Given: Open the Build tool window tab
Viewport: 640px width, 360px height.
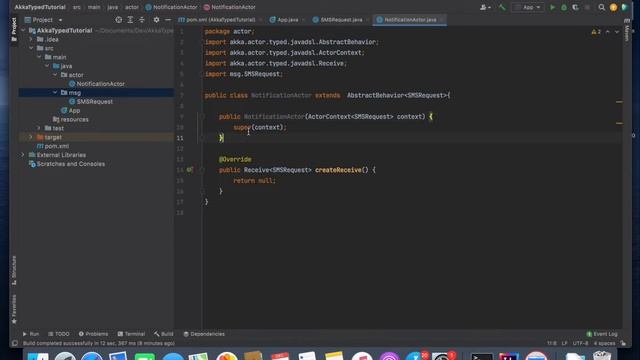Looking at the screenshot, I should 164,334.
